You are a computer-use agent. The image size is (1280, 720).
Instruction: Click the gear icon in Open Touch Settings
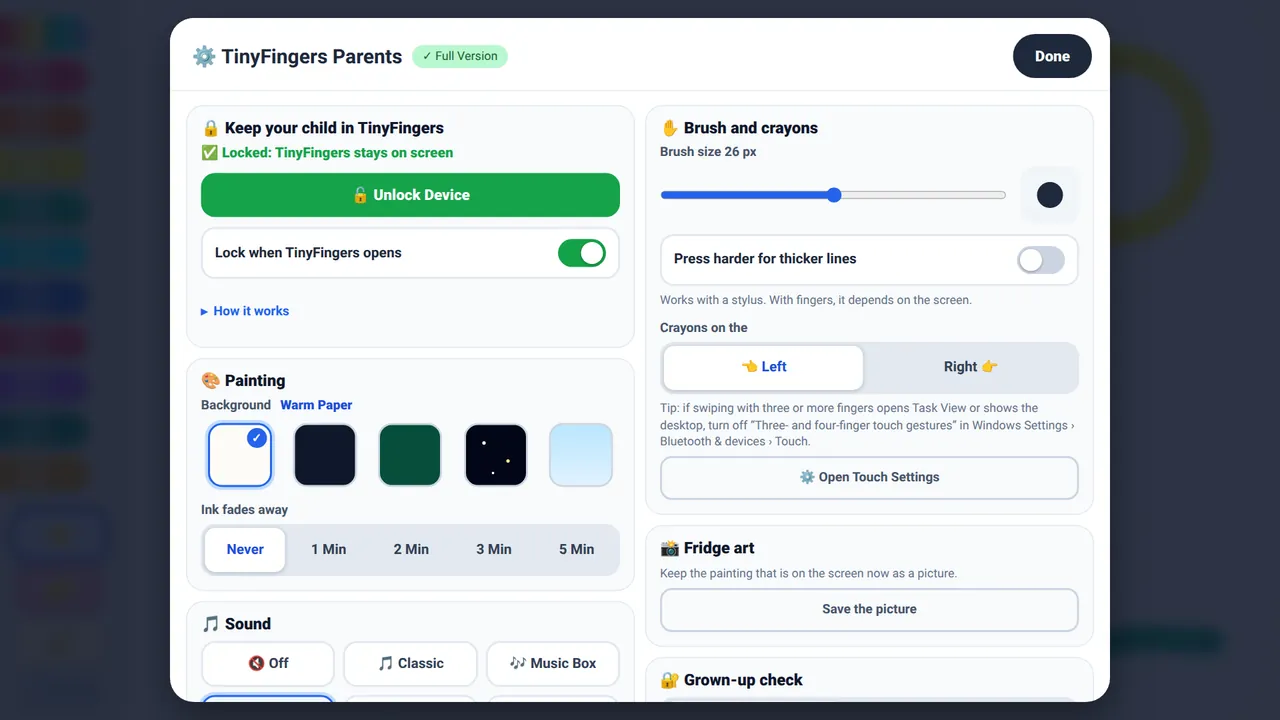tap(807, 477)
